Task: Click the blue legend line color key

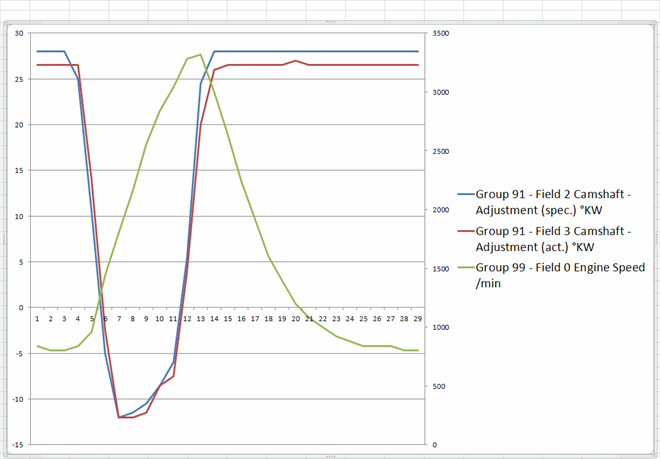Action: (x=466, y=195)
